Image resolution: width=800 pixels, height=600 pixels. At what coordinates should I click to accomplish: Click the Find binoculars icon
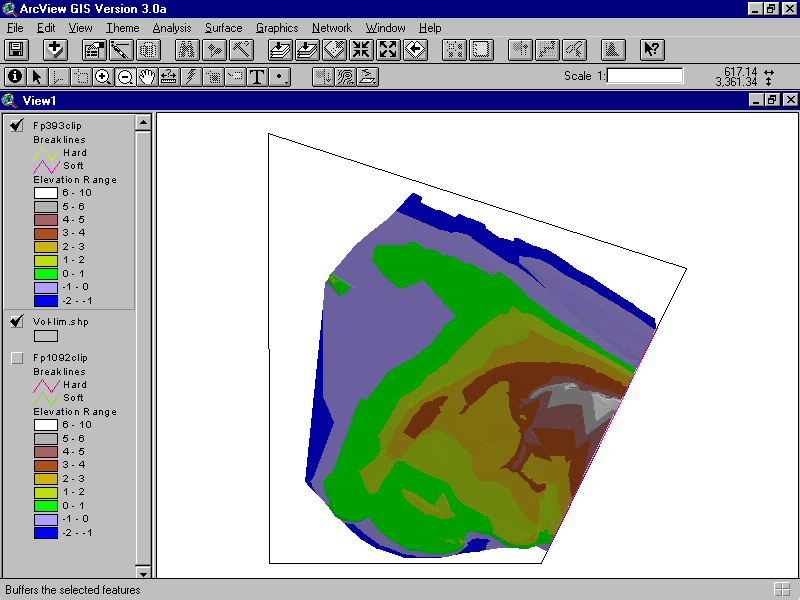186,49
